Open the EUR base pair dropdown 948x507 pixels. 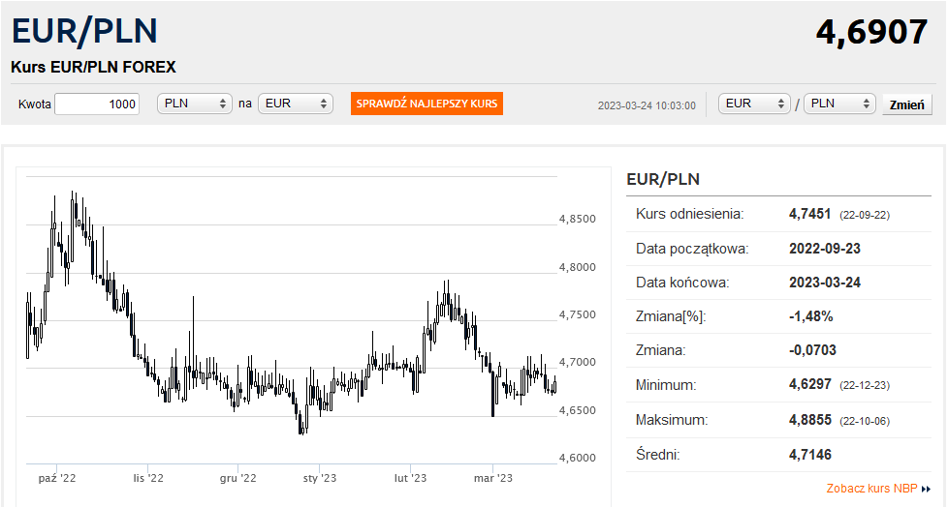[754, 103]
